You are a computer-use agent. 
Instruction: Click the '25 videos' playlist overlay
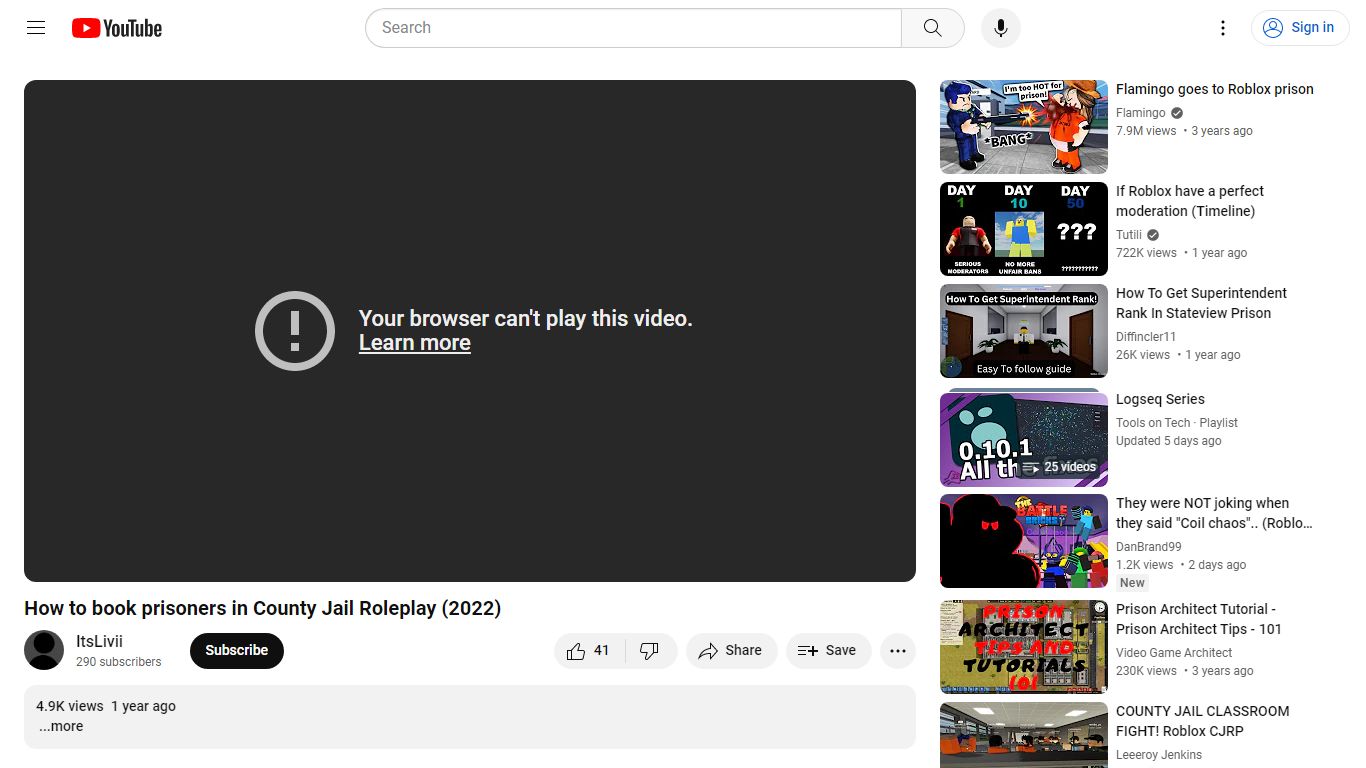[x=1060, y=467]
